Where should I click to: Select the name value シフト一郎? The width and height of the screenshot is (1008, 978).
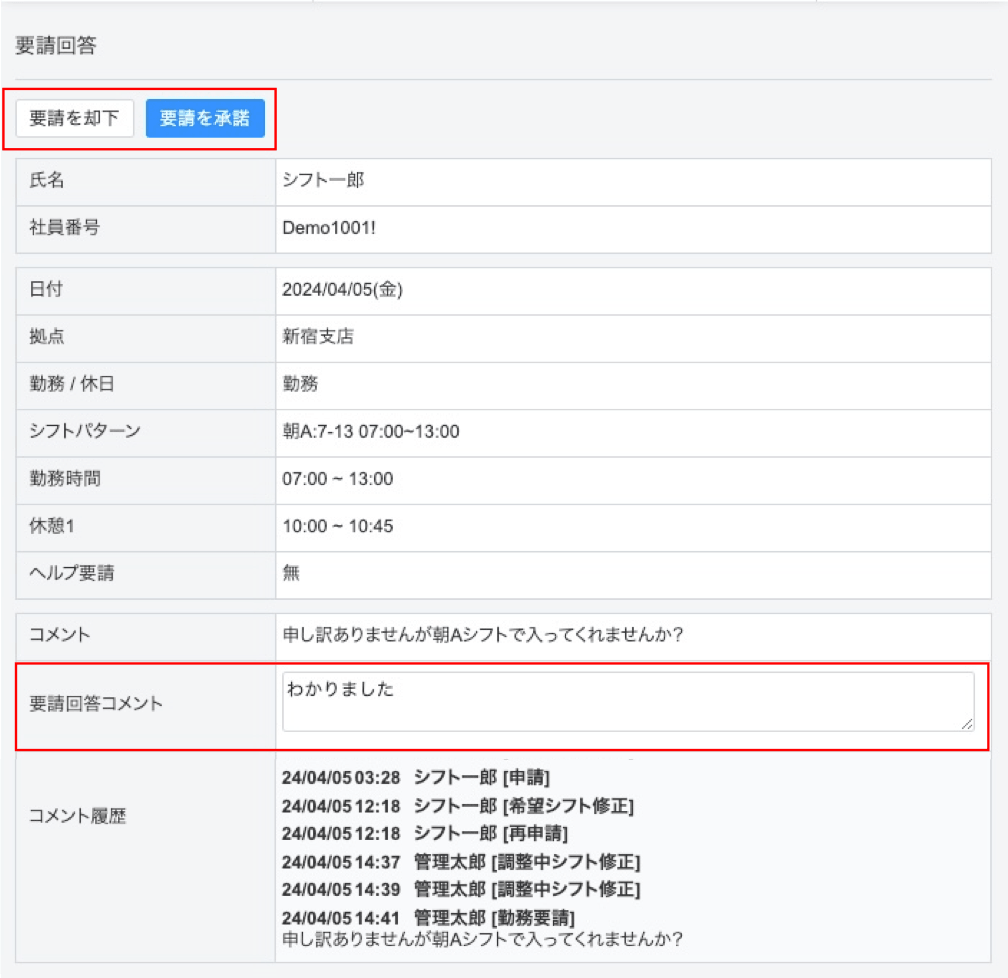pyautogui.click(x=323, y=180)
